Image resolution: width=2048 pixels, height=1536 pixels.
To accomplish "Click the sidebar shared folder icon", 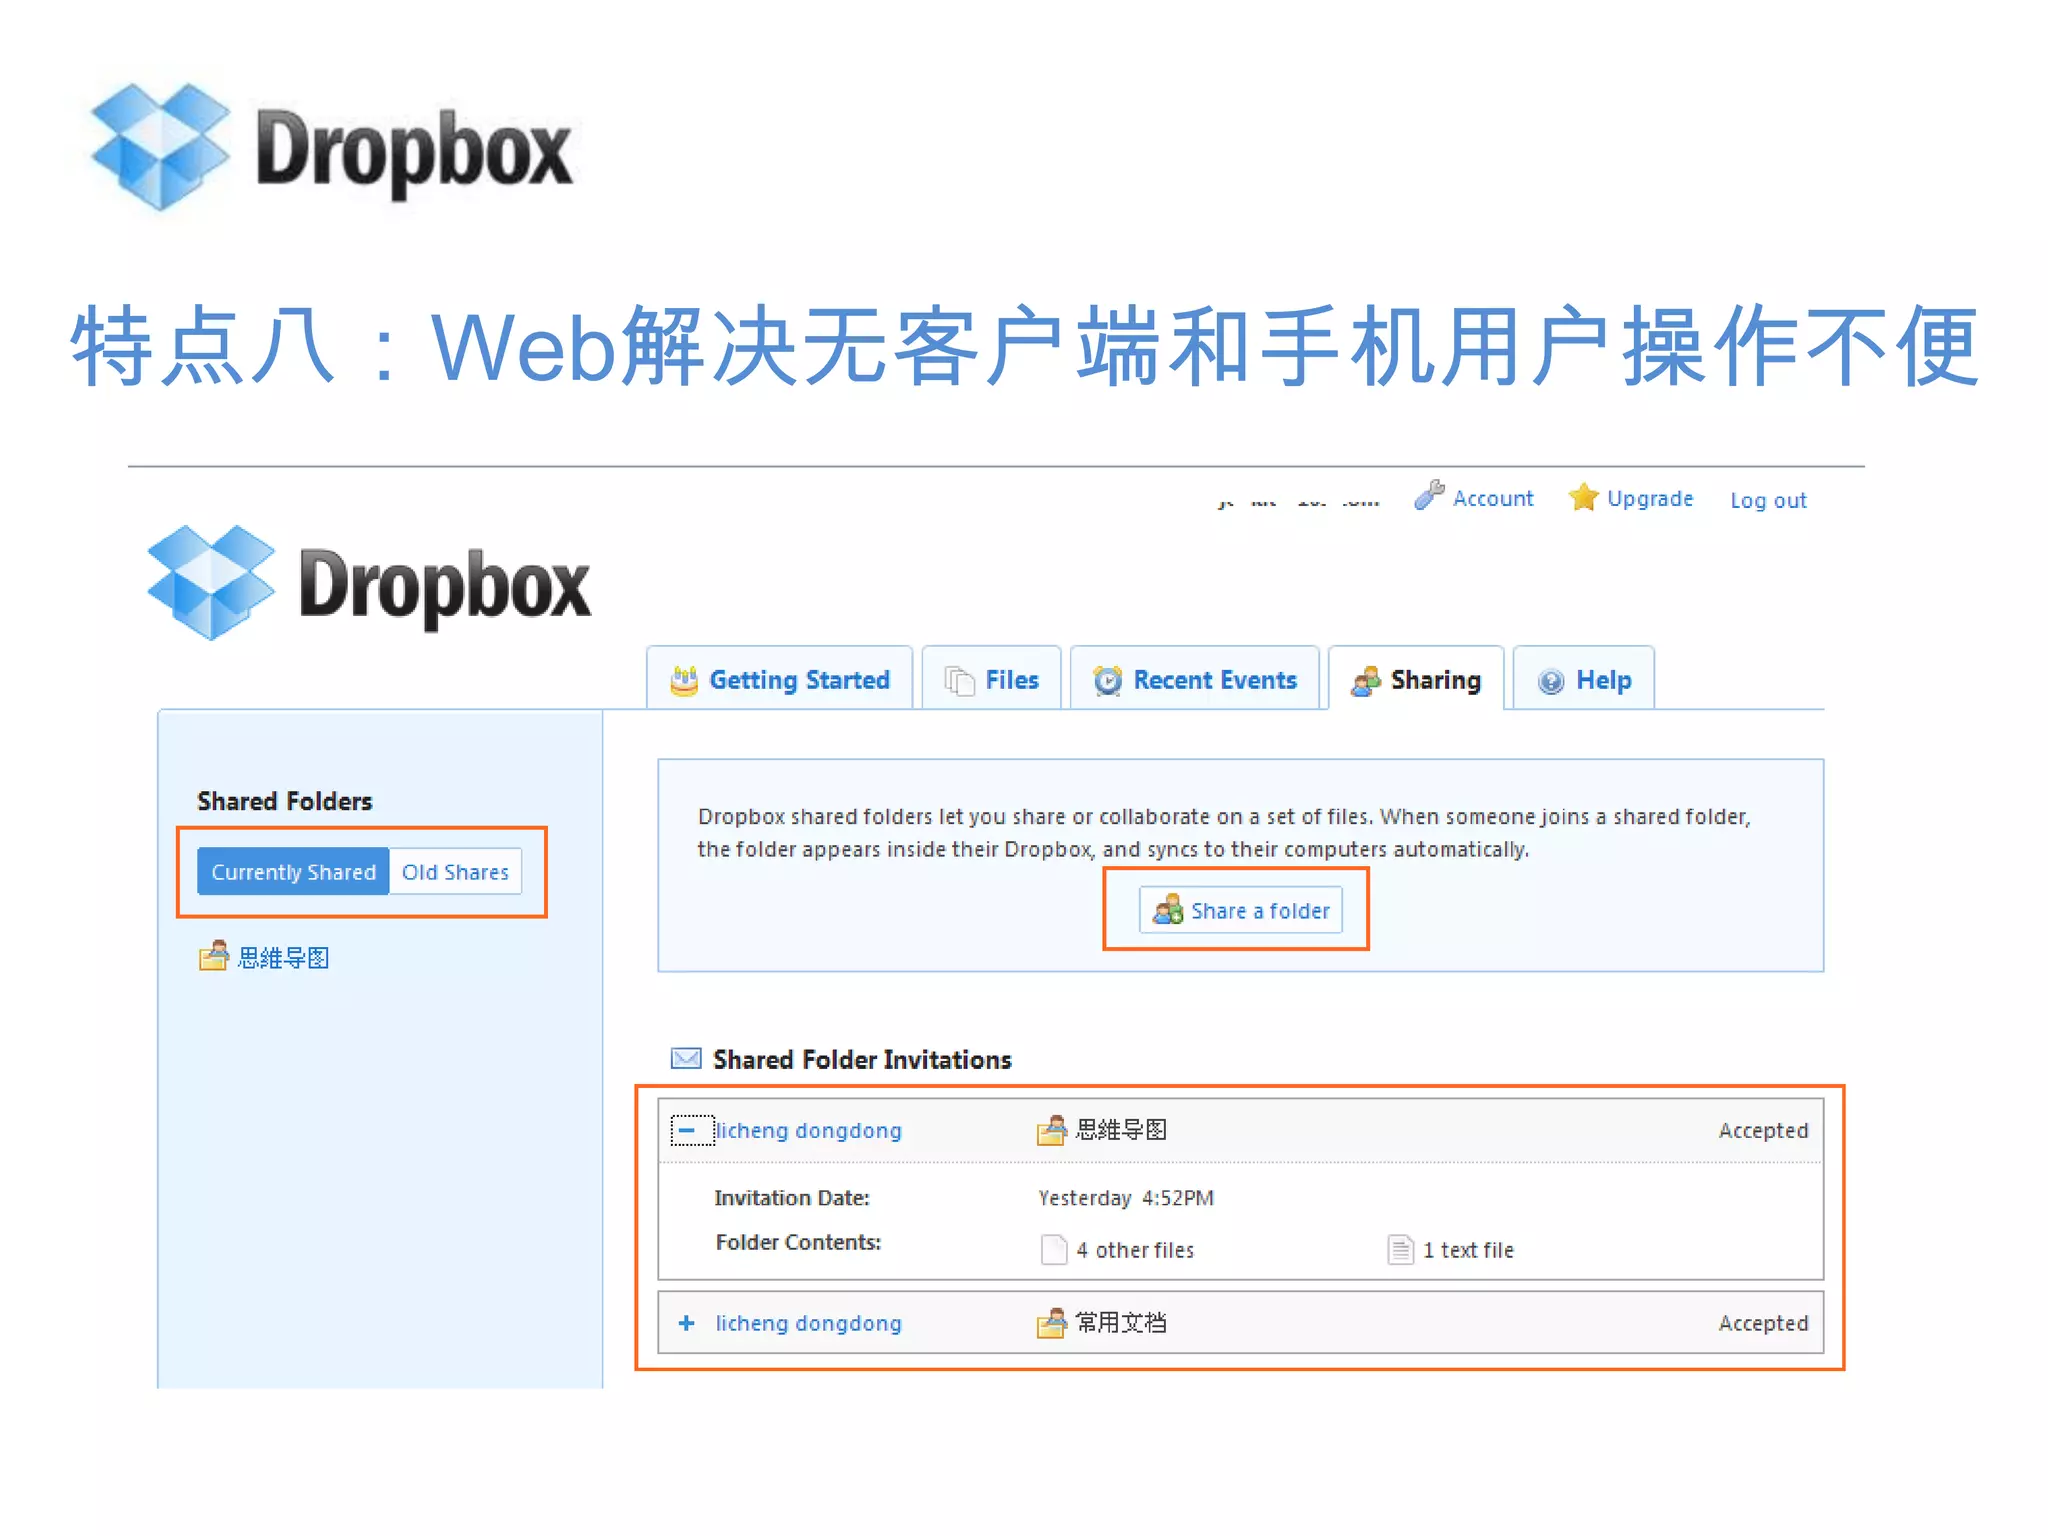I will point(213,957).
